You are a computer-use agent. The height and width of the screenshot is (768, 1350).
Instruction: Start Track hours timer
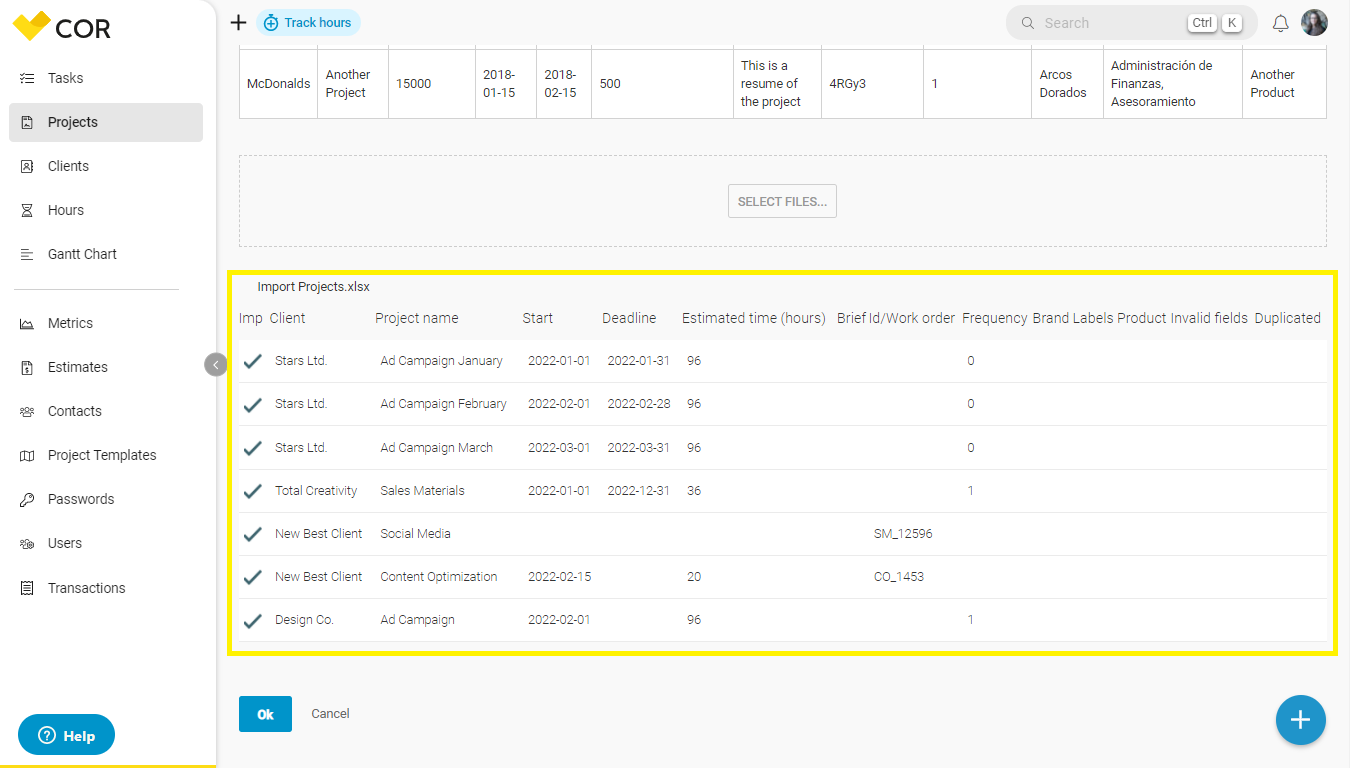308,23
